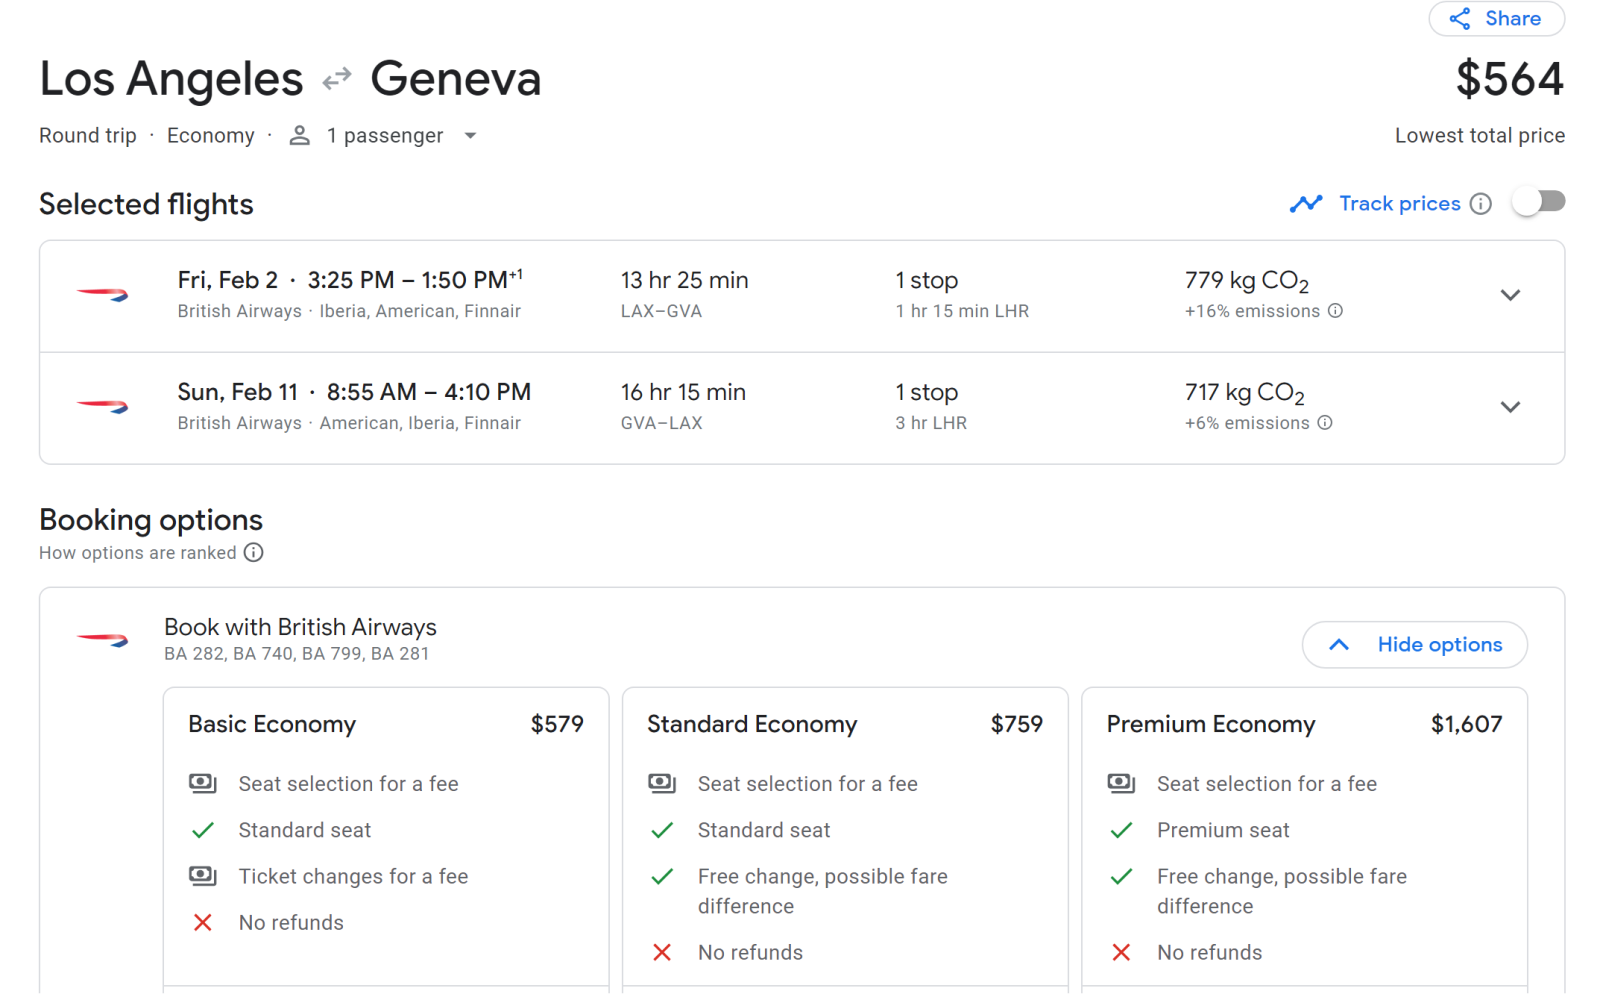Click the Share button

1496,19
